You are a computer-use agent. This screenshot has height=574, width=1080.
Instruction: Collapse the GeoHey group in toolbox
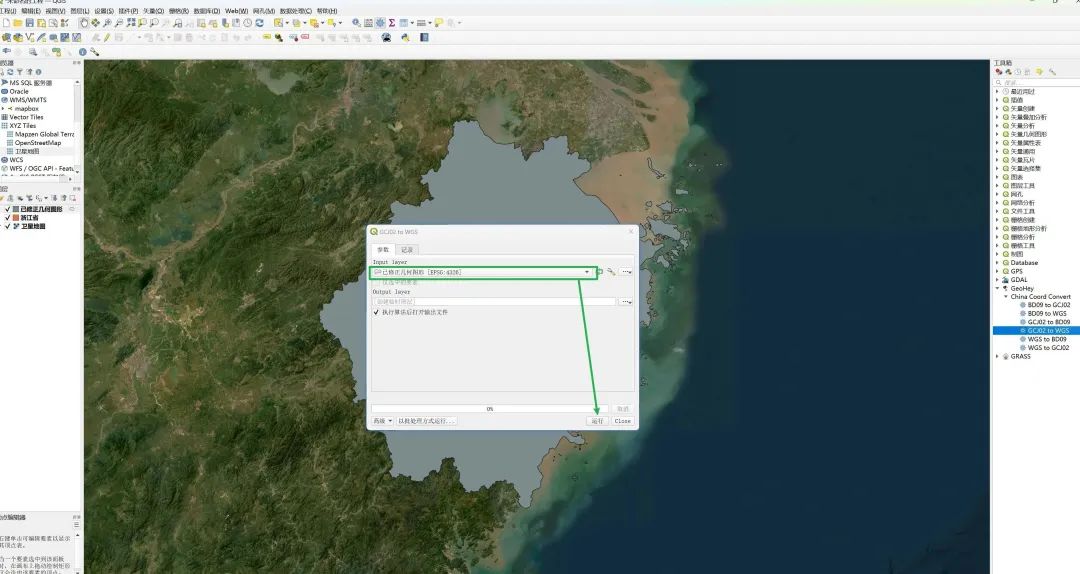[997, 288]
